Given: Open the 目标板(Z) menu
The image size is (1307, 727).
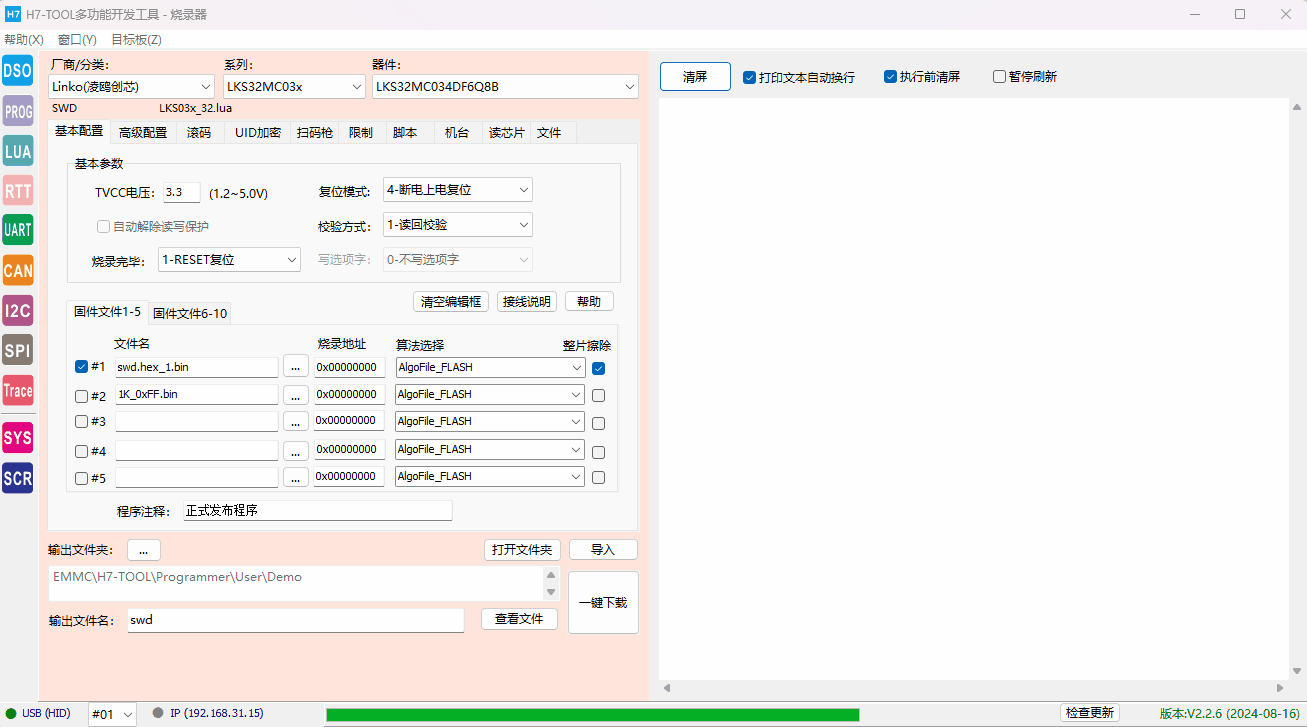Looking at the screenshot, I should [x=136, y=40].
